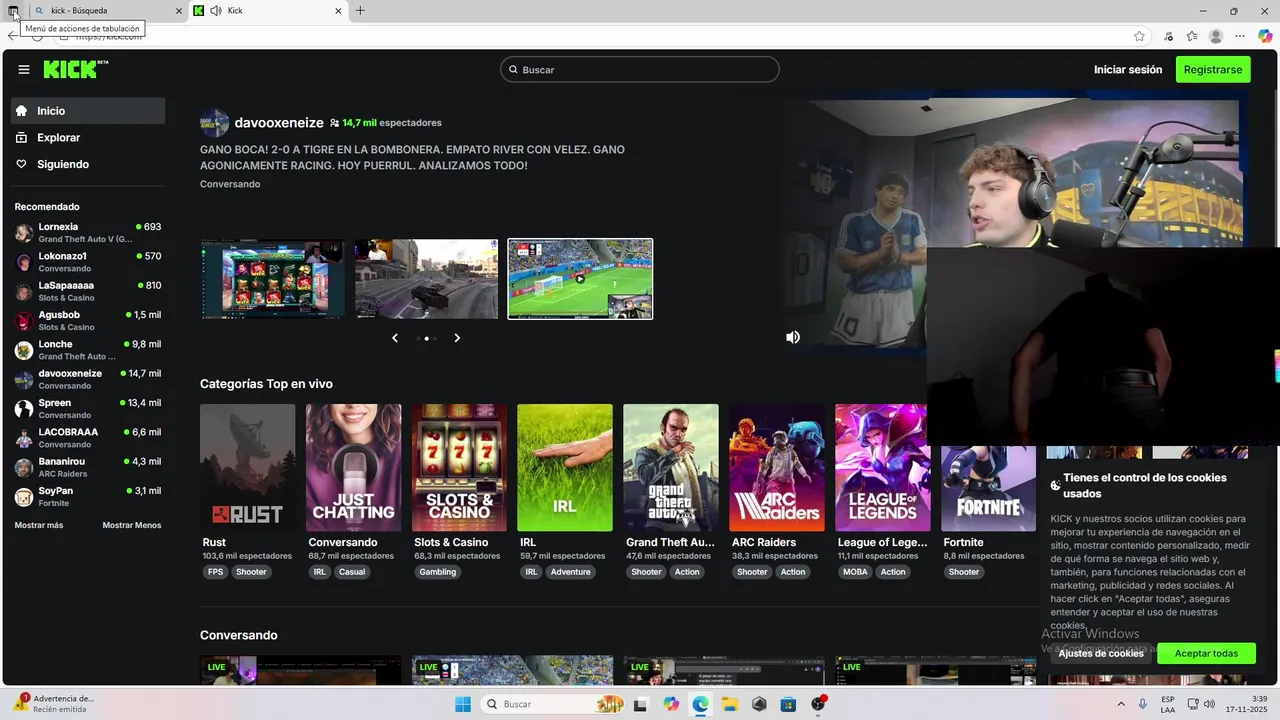Open Copilot icon in browser toolbar

[x=1265, y=36]
